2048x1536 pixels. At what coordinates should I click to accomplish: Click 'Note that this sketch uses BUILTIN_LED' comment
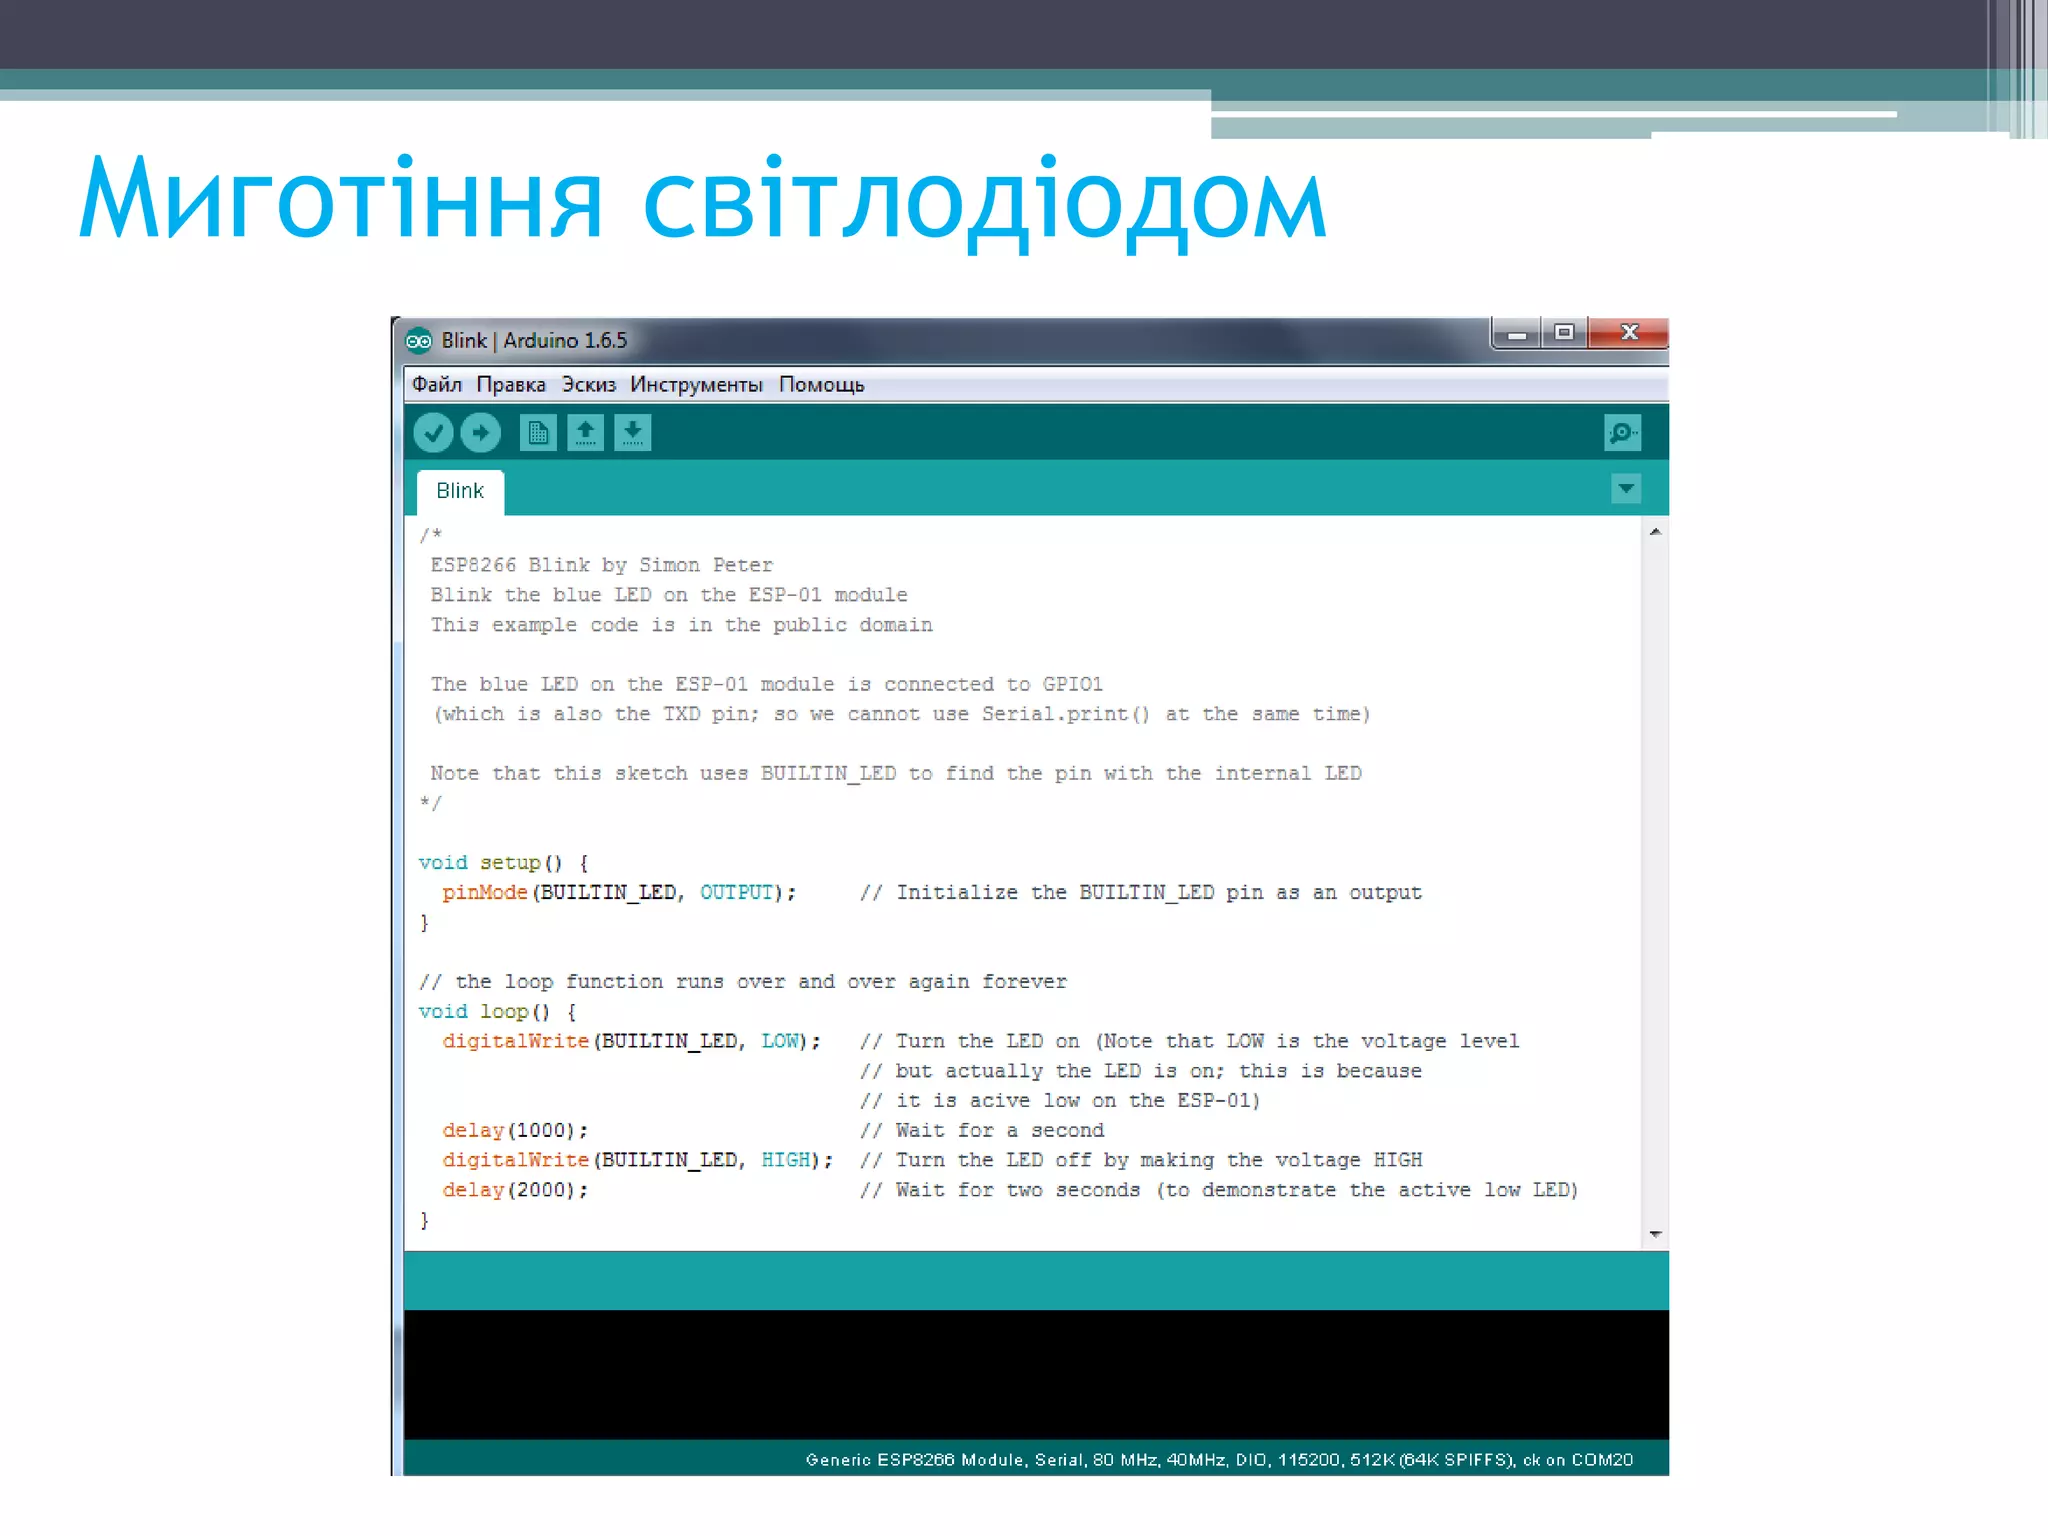tap(896, 773)
